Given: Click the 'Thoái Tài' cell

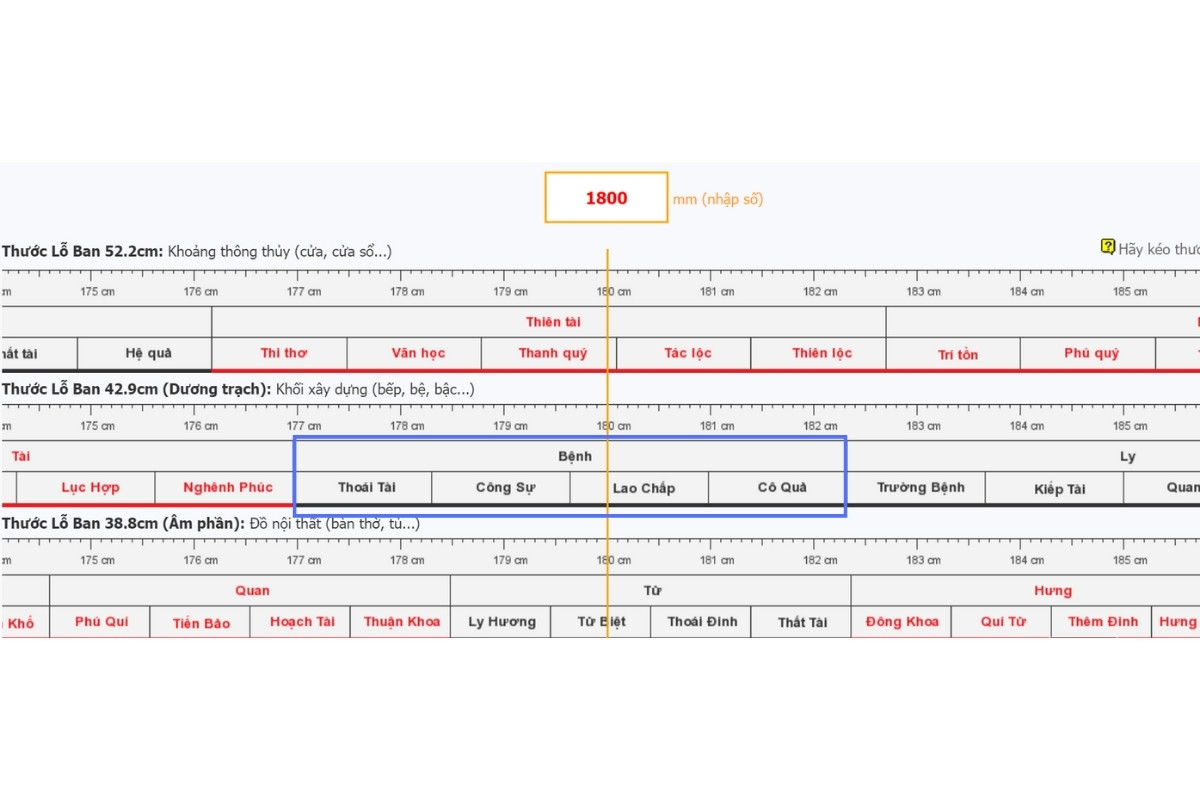Looking at the screenshot, I should pos(364,488).
